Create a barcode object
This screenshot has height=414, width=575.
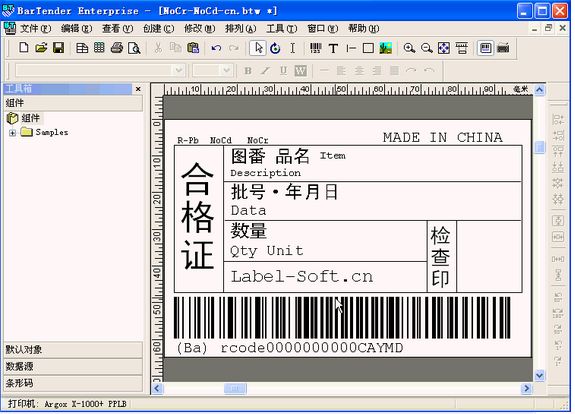tap(316, 48)
